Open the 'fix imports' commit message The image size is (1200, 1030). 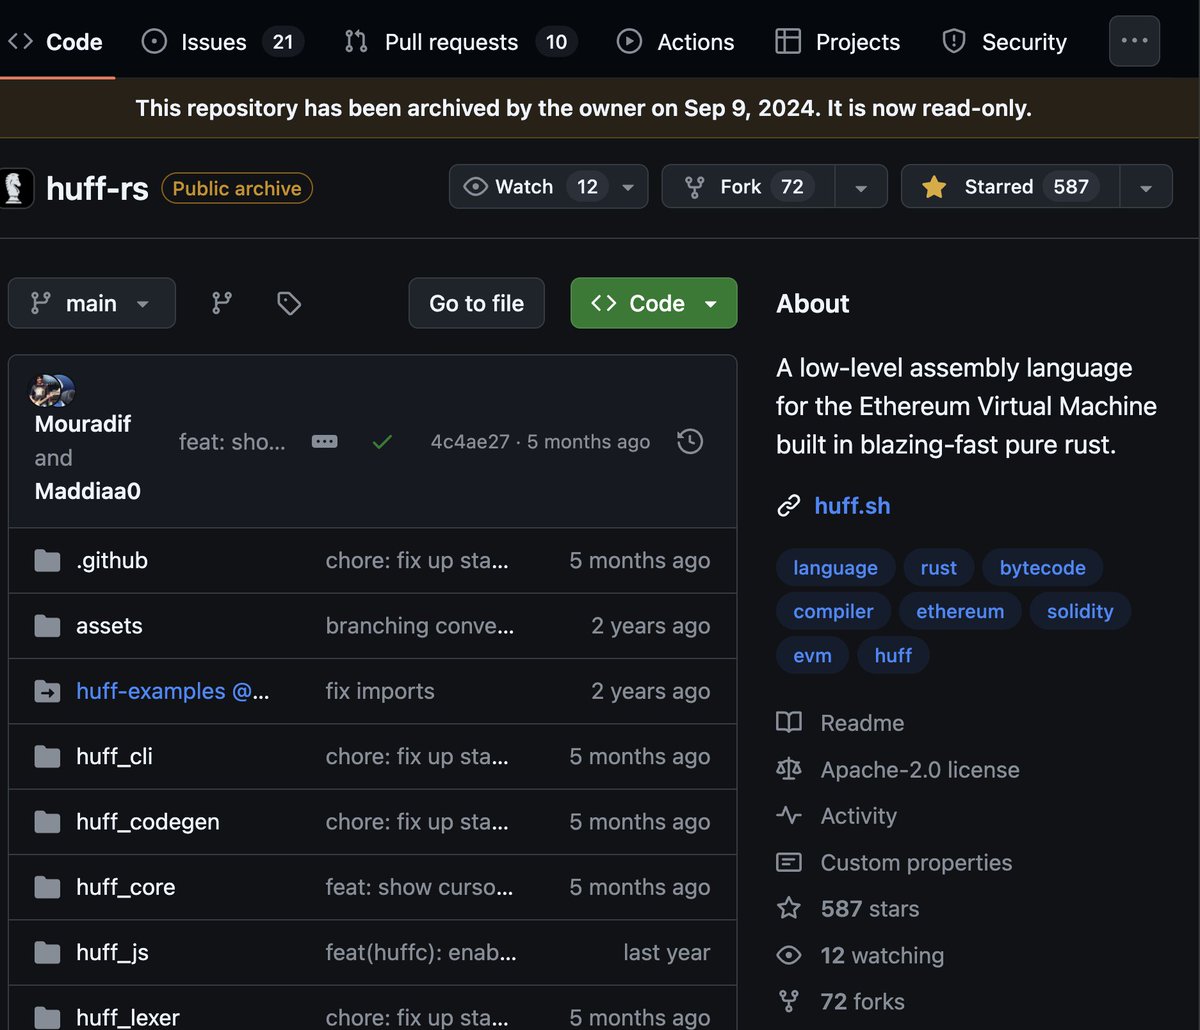[x=380, y=691]
